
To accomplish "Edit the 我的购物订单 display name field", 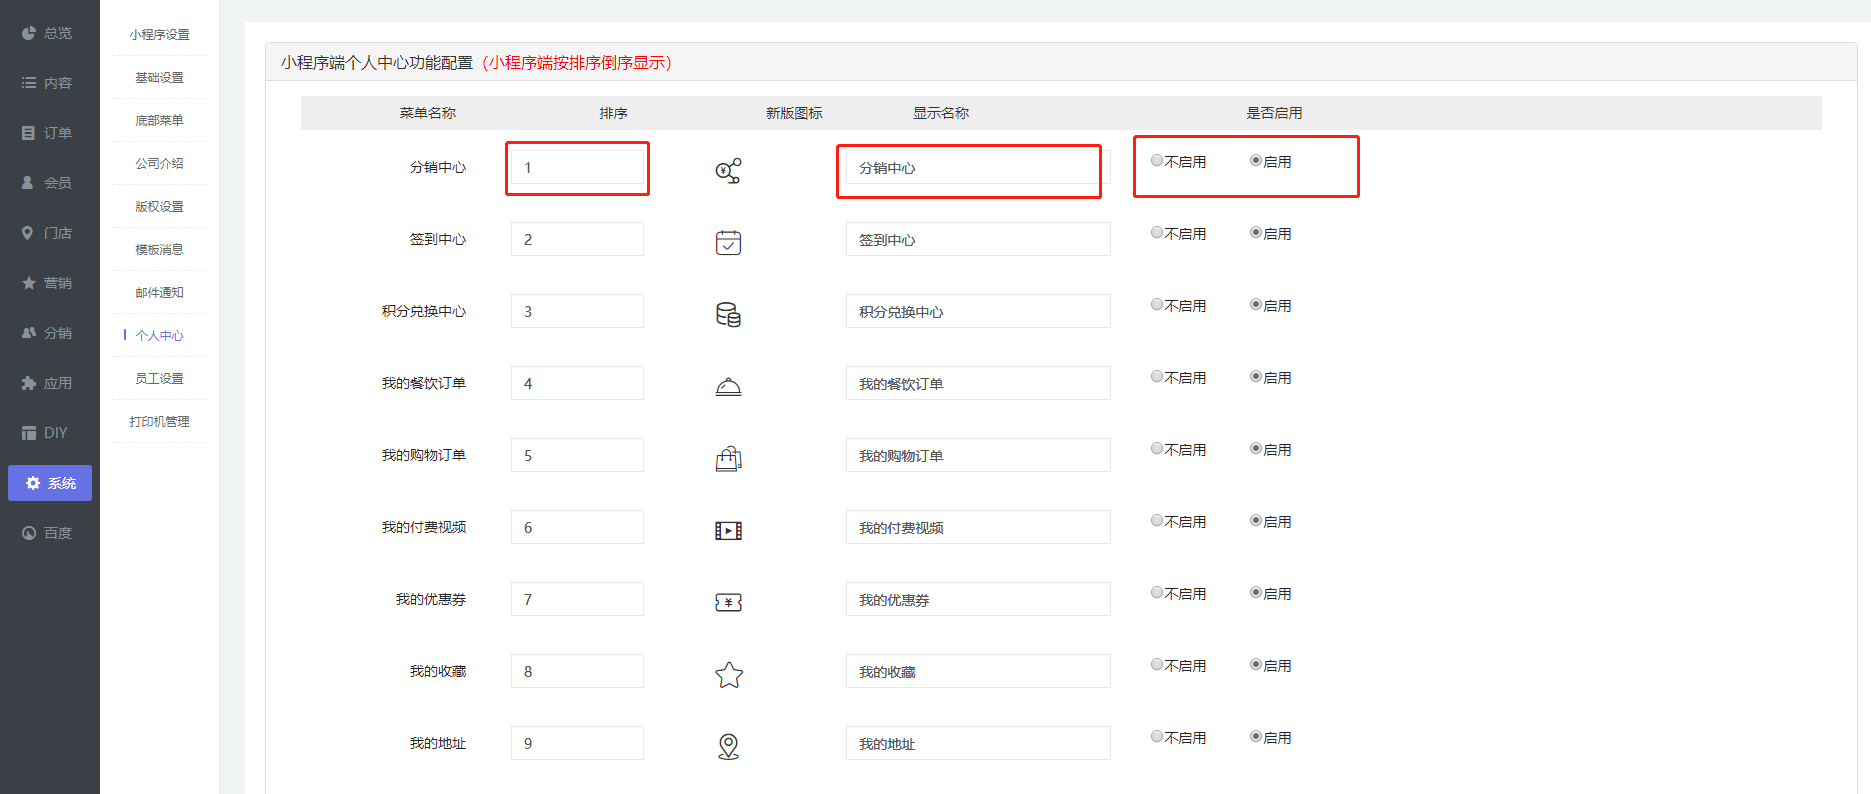I will tap(978, 455).
